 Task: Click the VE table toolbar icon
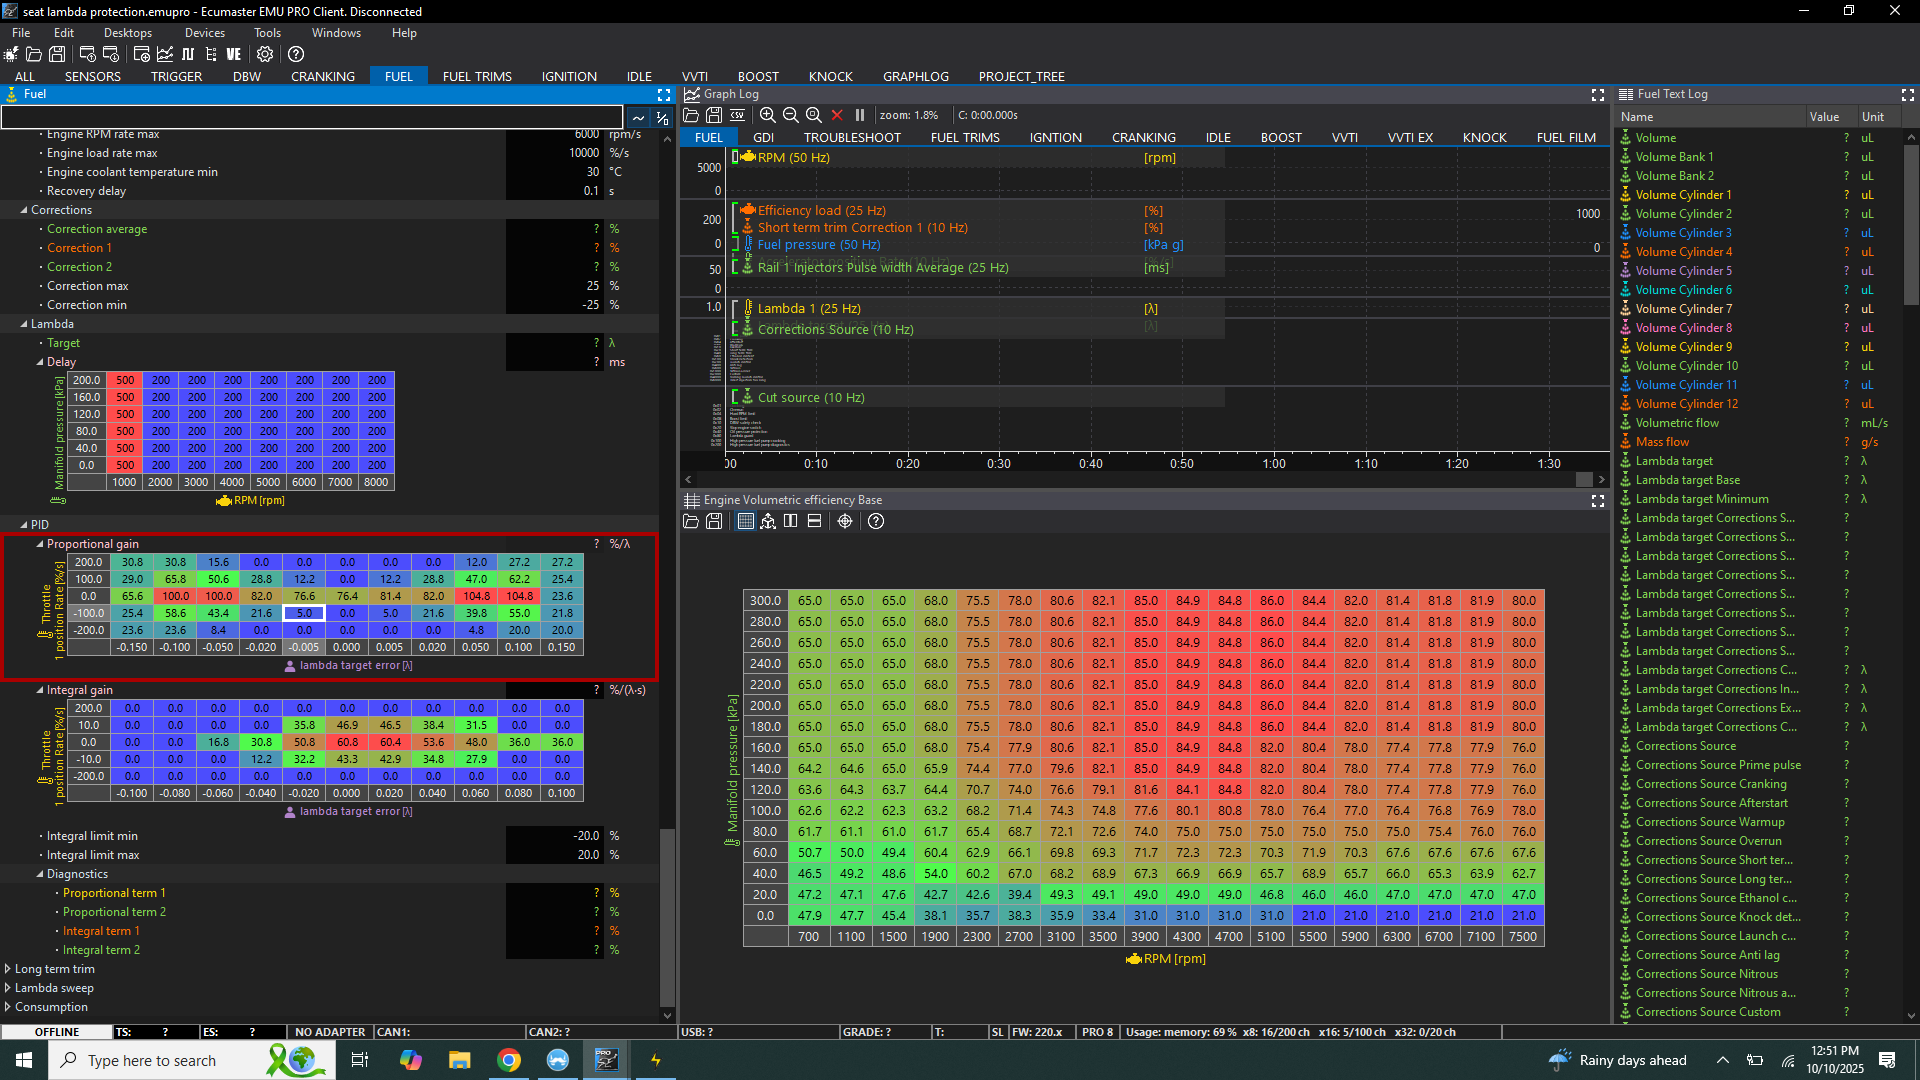pos(233,54)
